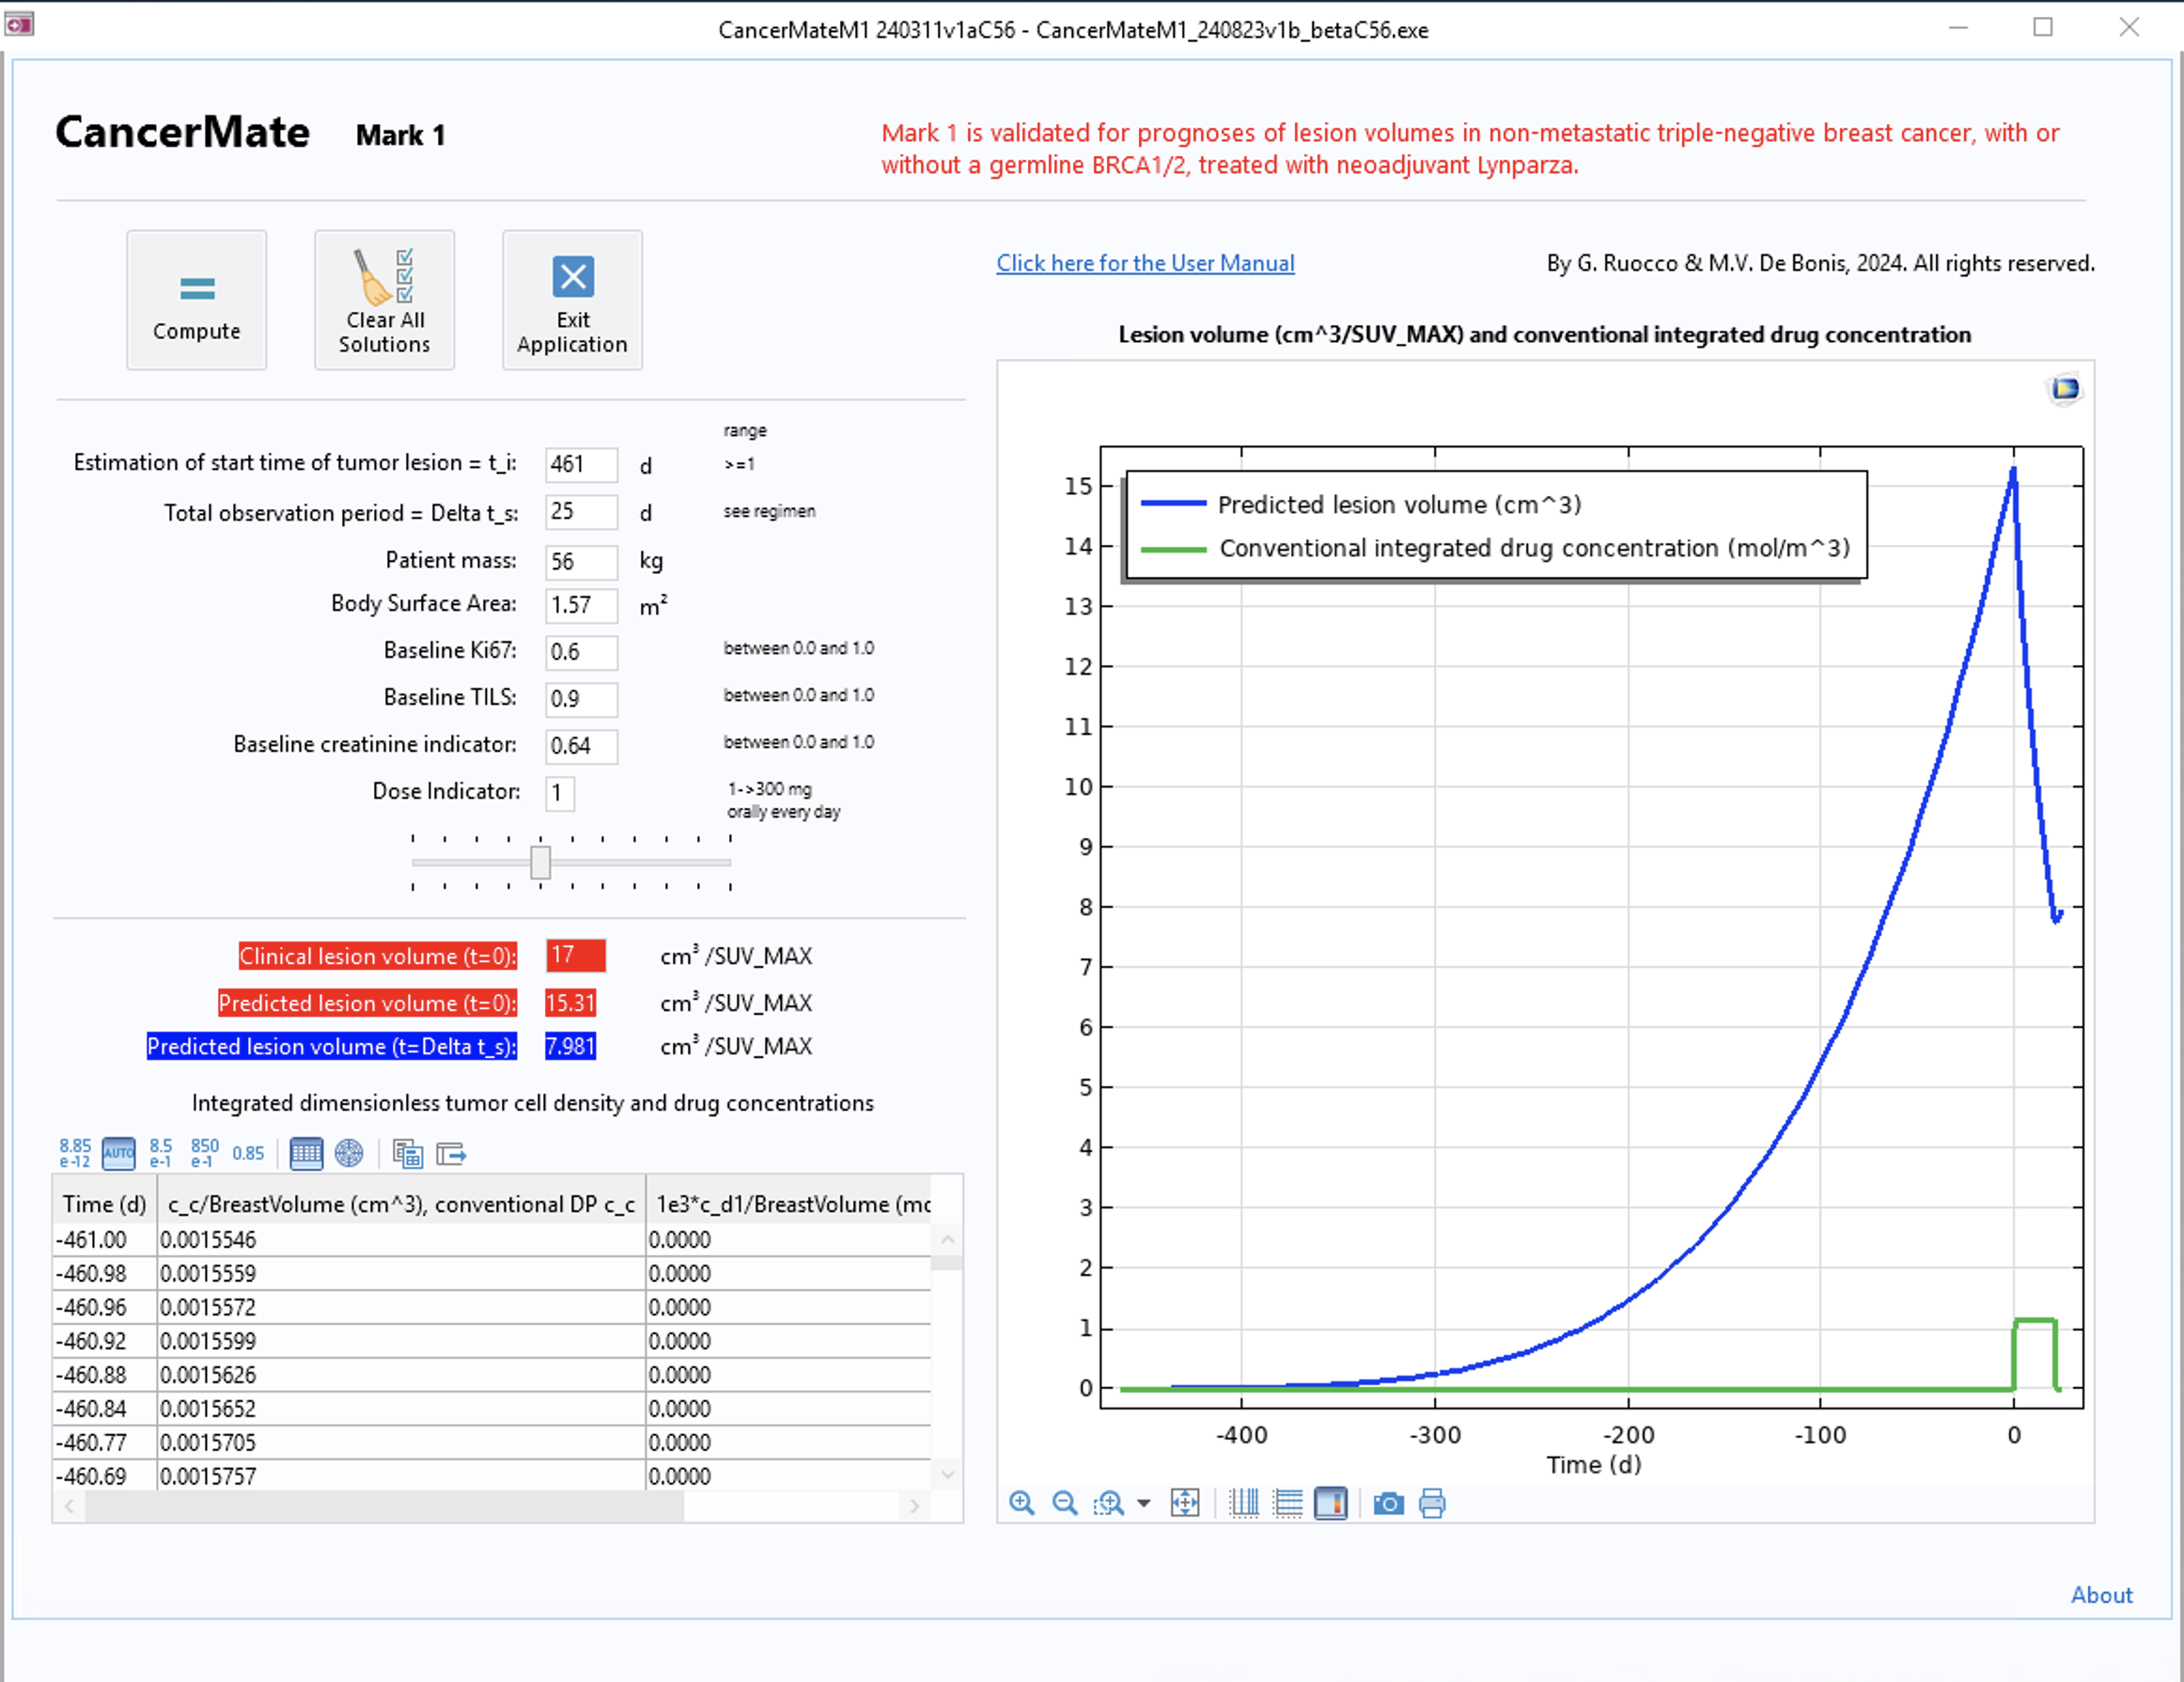2184x1682 pixels.
Task: Open the User Manual link
Action: (1145, 263)
